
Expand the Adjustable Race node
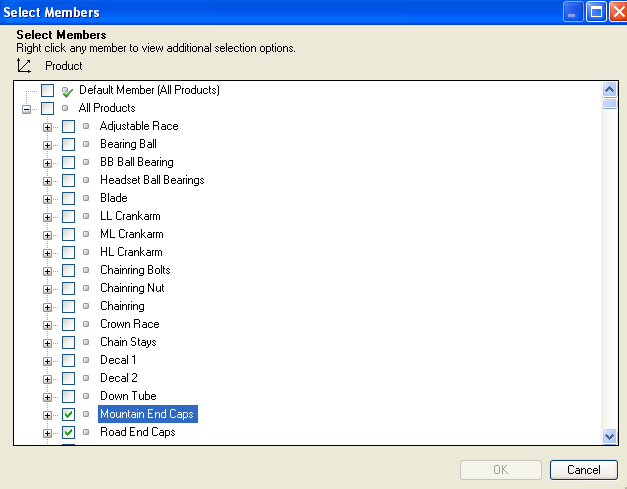coord(47,128)
